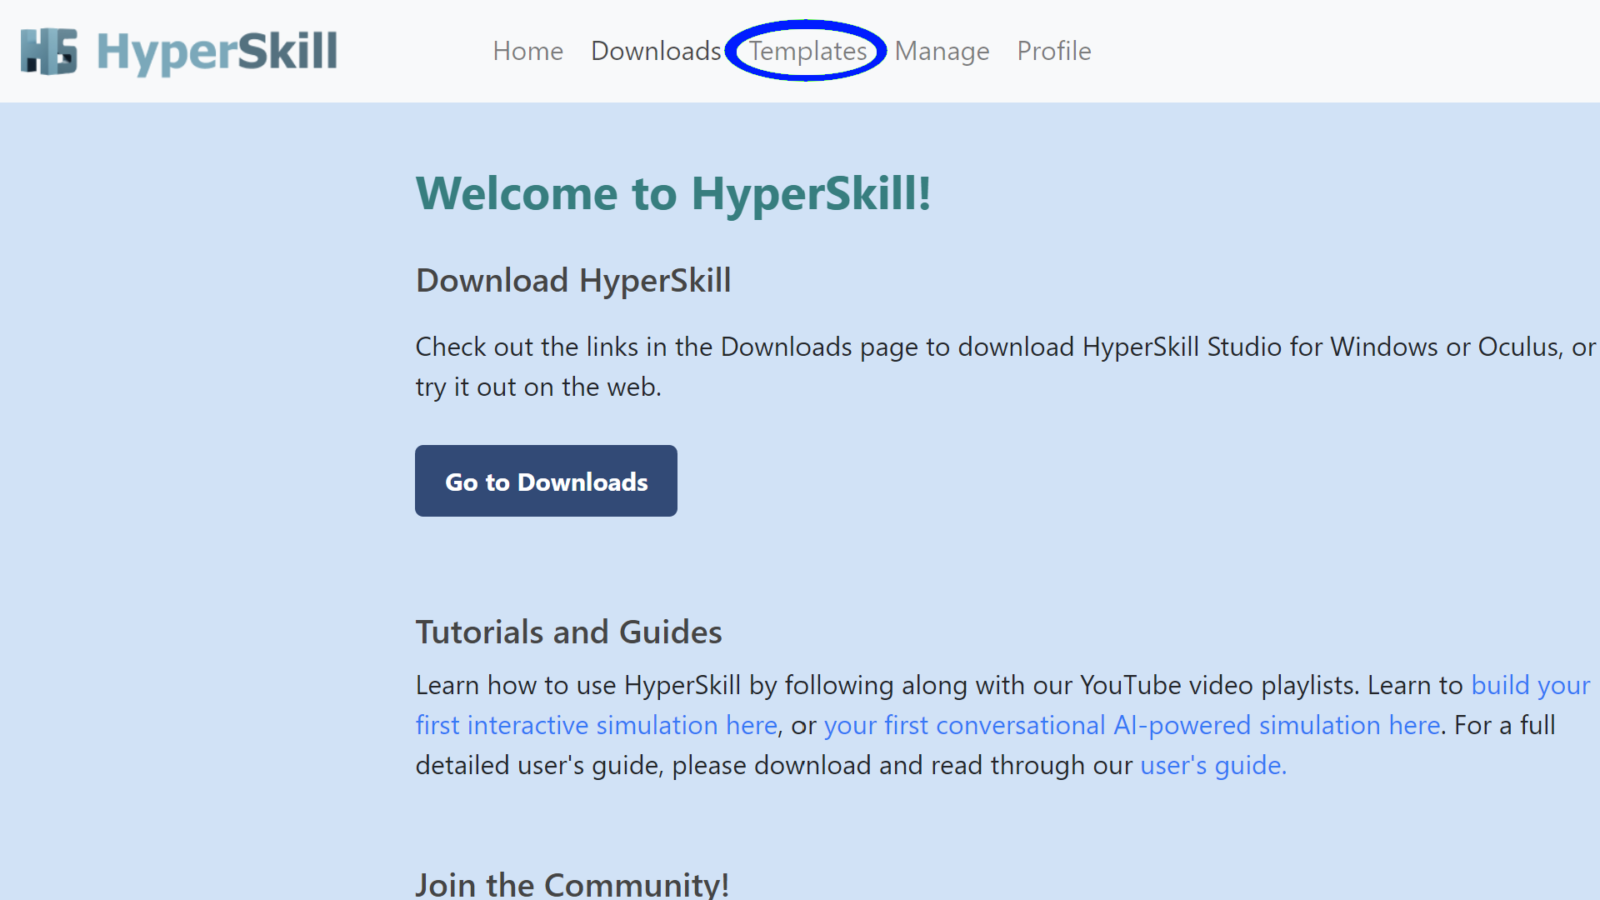Open the Home page from the navbar
The width and height of the screenshot is (1600, 900).
[x=527, y=51]
